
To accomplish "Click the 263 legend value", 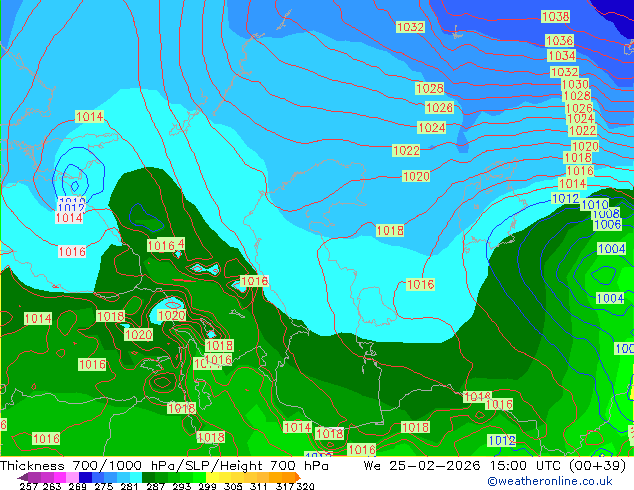I will click(52, 486).
